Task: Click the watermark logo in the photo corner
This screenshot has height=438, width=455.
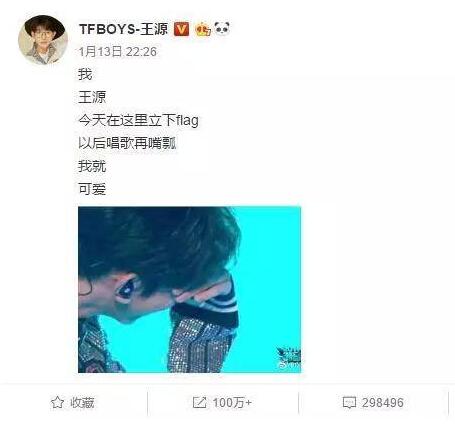Action: click(x=289, y=358)
